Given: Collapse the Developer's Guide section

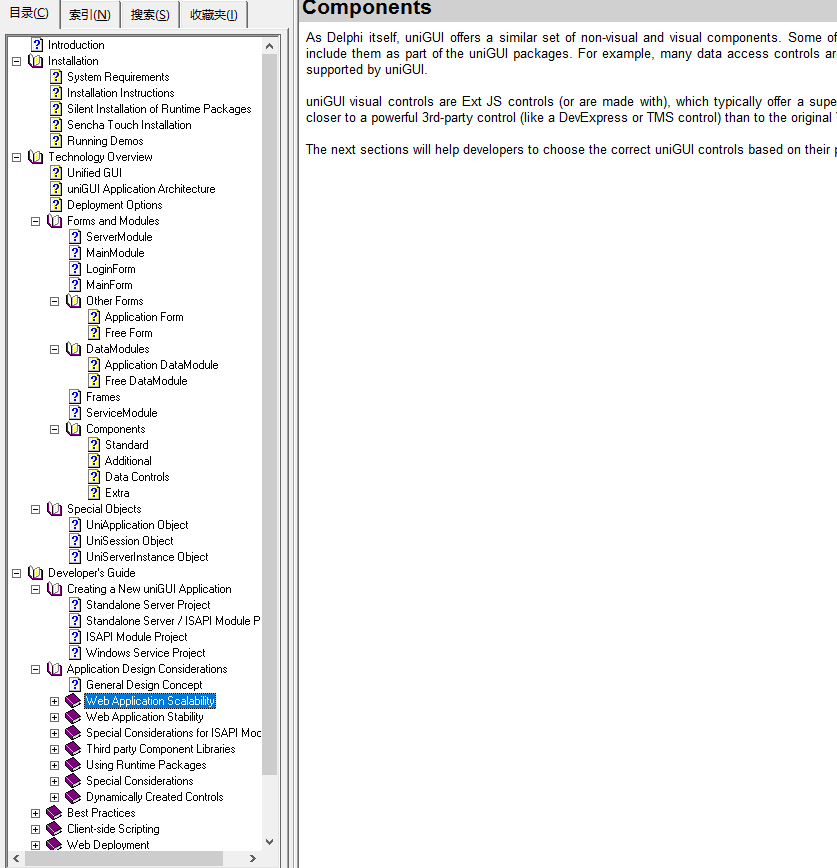Looking at the screenshot, I should coord(17,573).
